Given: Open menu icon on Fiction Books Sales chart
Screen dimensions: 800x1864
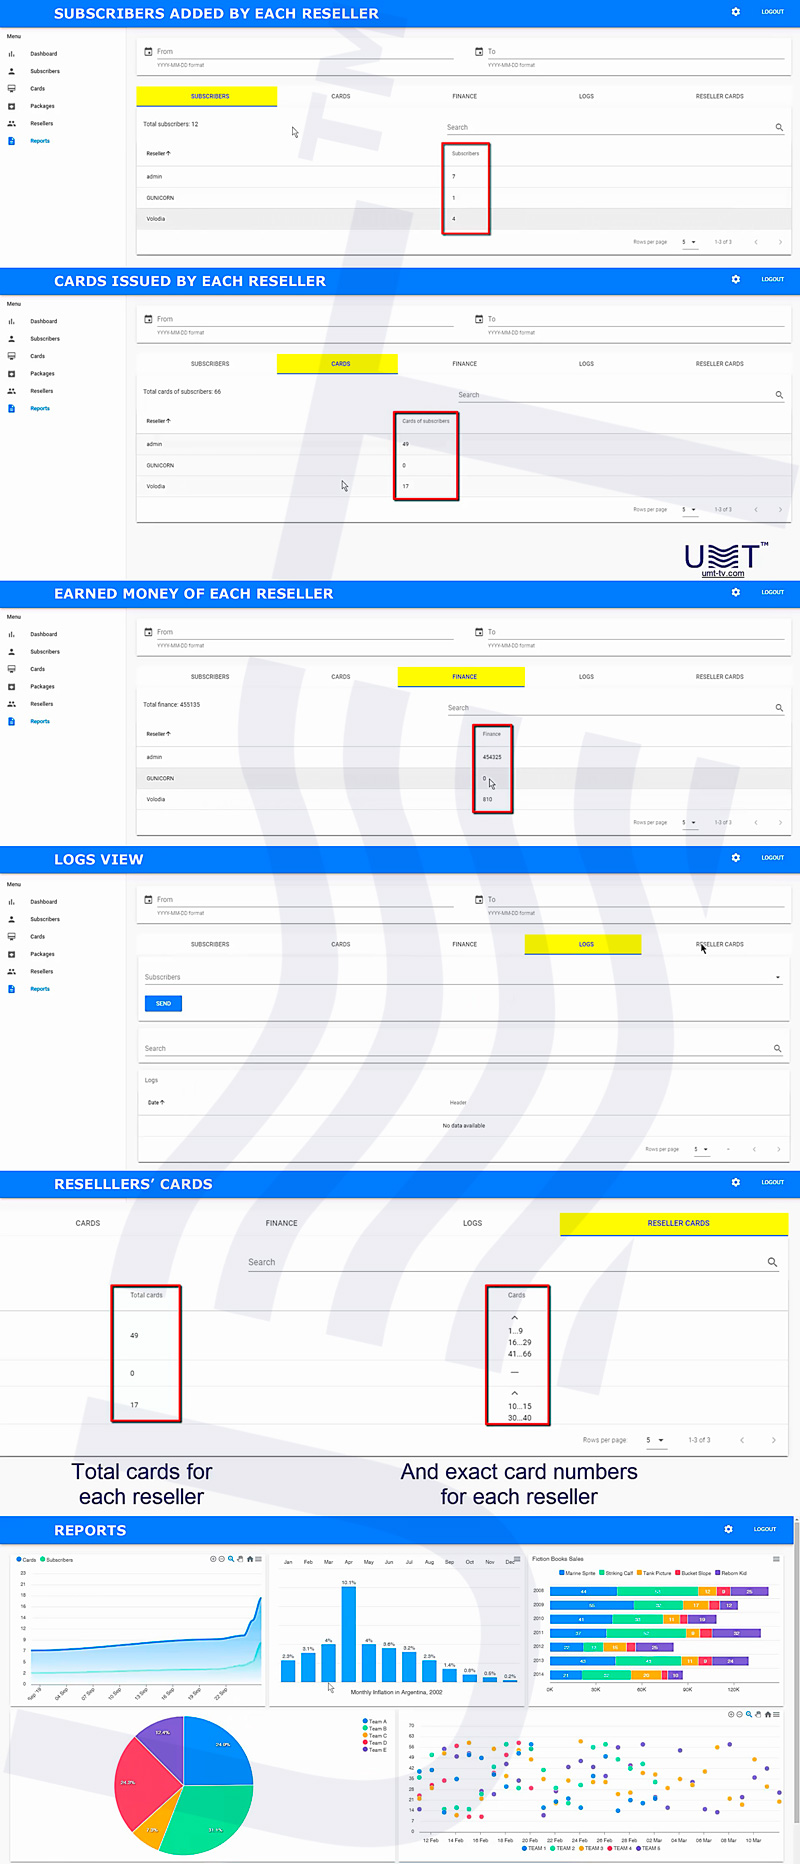Looking at the screenshot, I should click(776, 1559).
